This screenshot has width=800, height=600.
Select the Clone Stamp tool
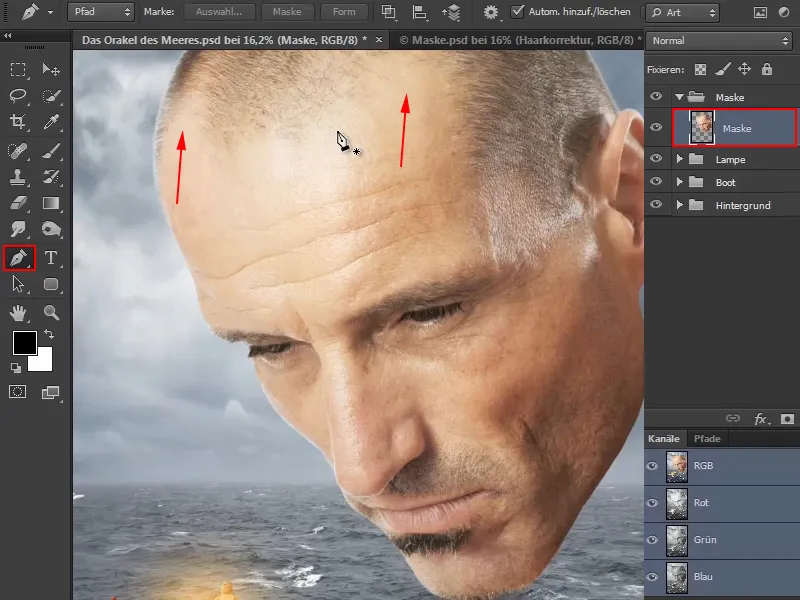pyautogui.click(x=18, y=177)
